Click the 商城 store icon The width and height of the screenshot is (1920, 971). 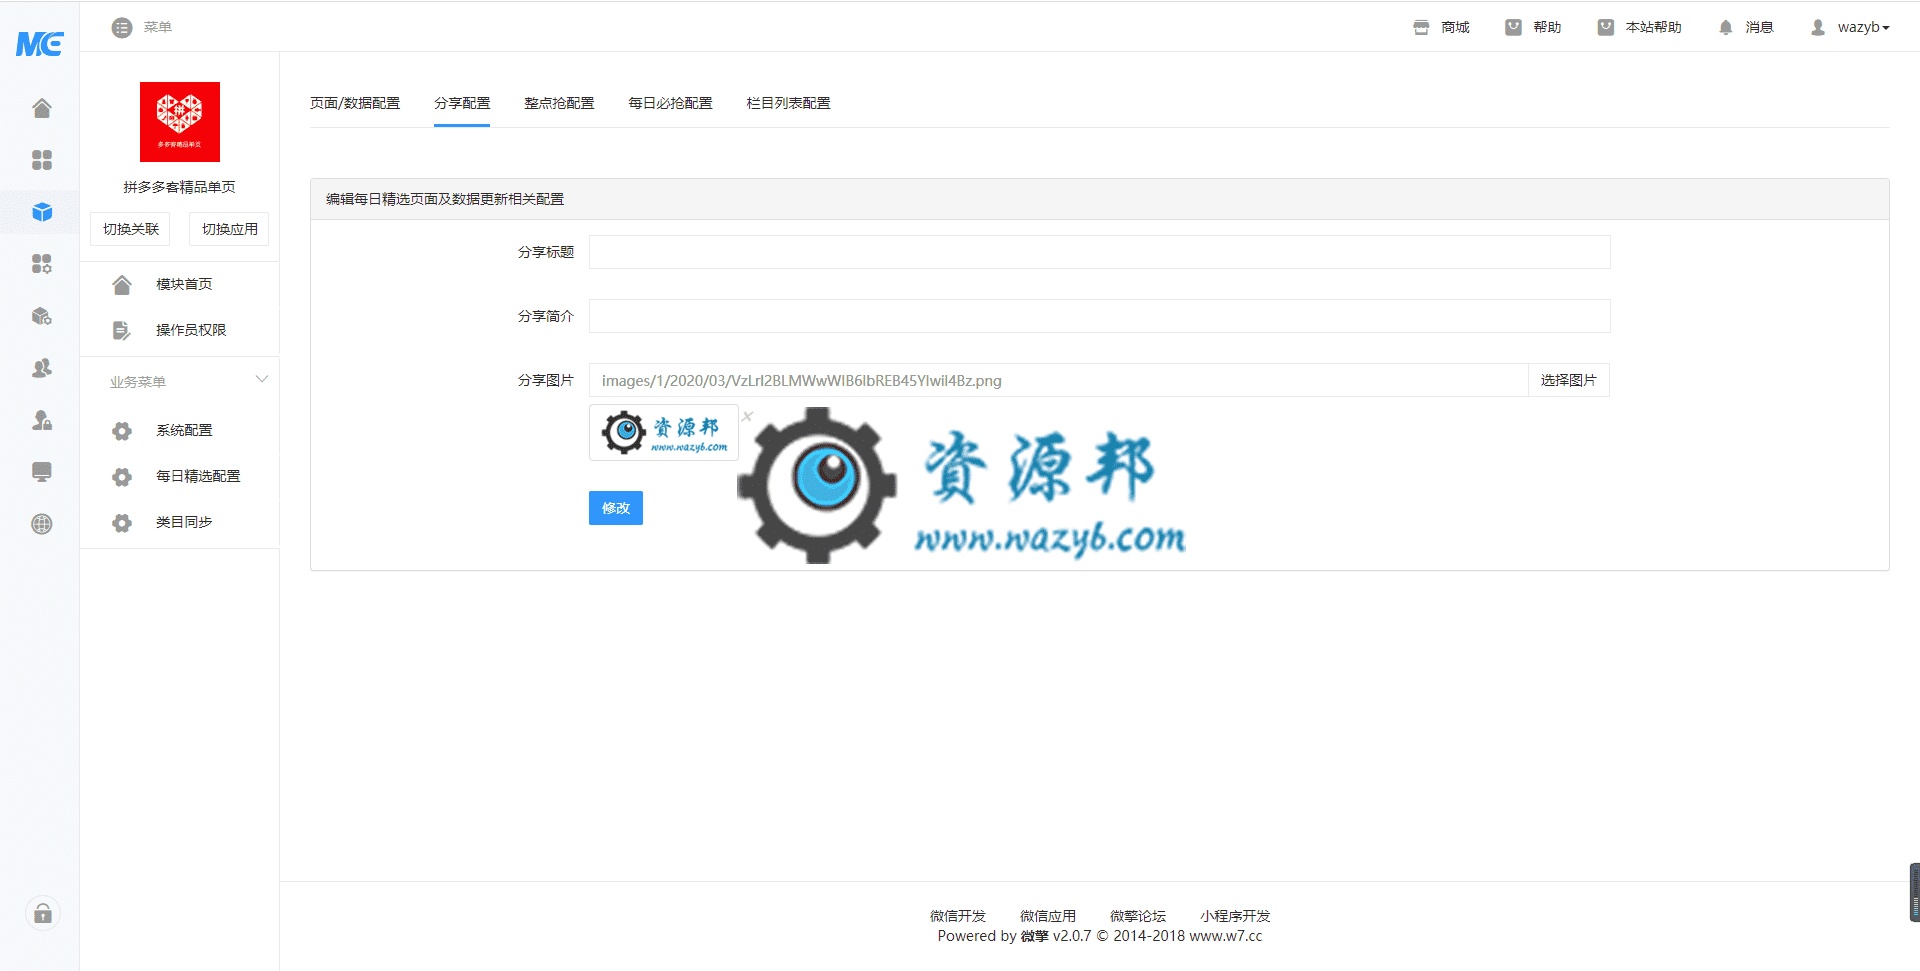pyautogui.click(x=1421, y=28)
